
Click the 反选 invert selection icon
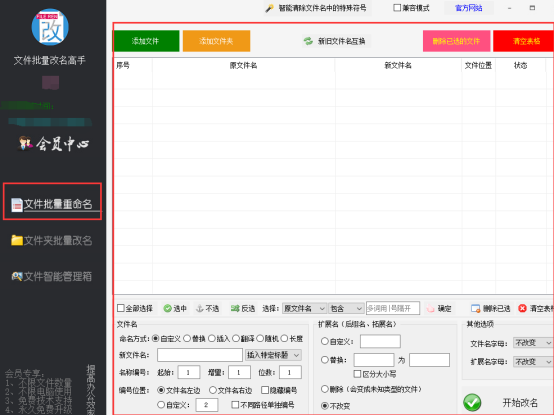pos(235,309)
